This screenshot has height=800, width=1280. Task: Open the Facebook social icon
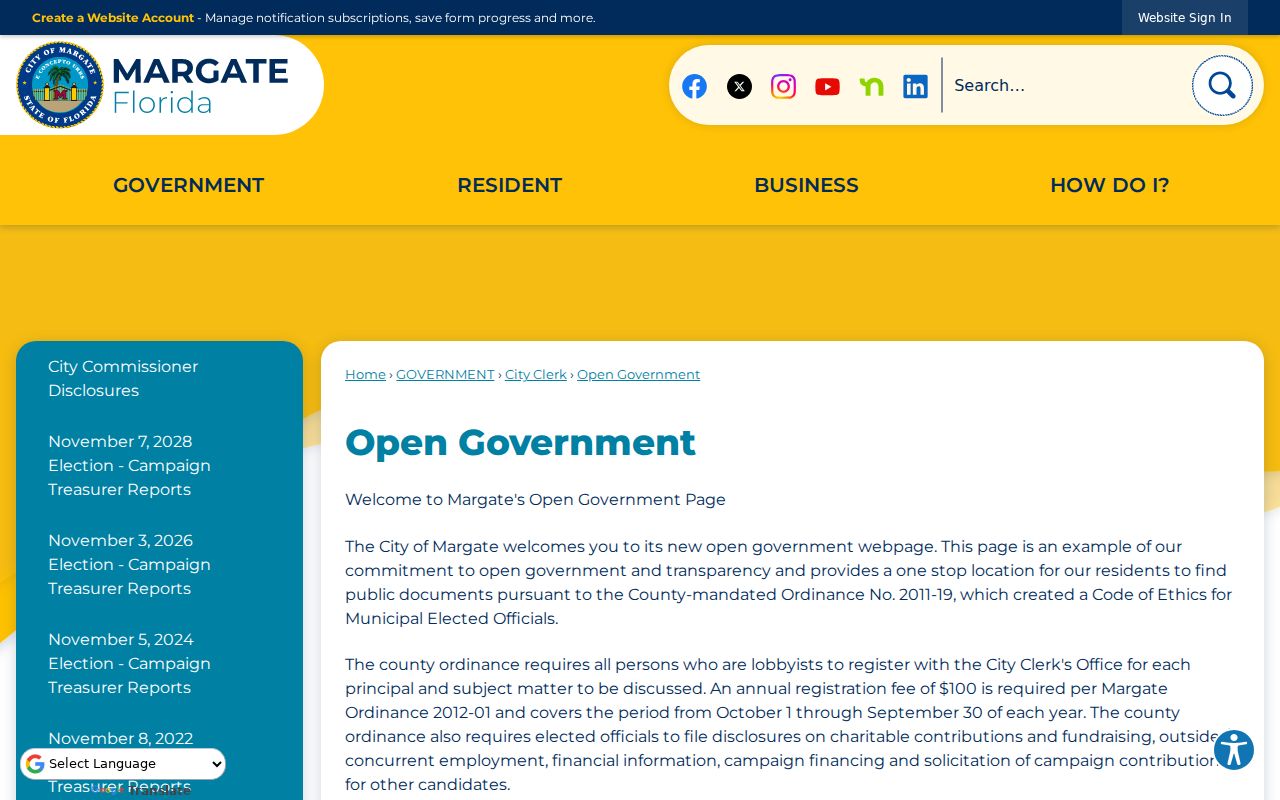point(694,86)
